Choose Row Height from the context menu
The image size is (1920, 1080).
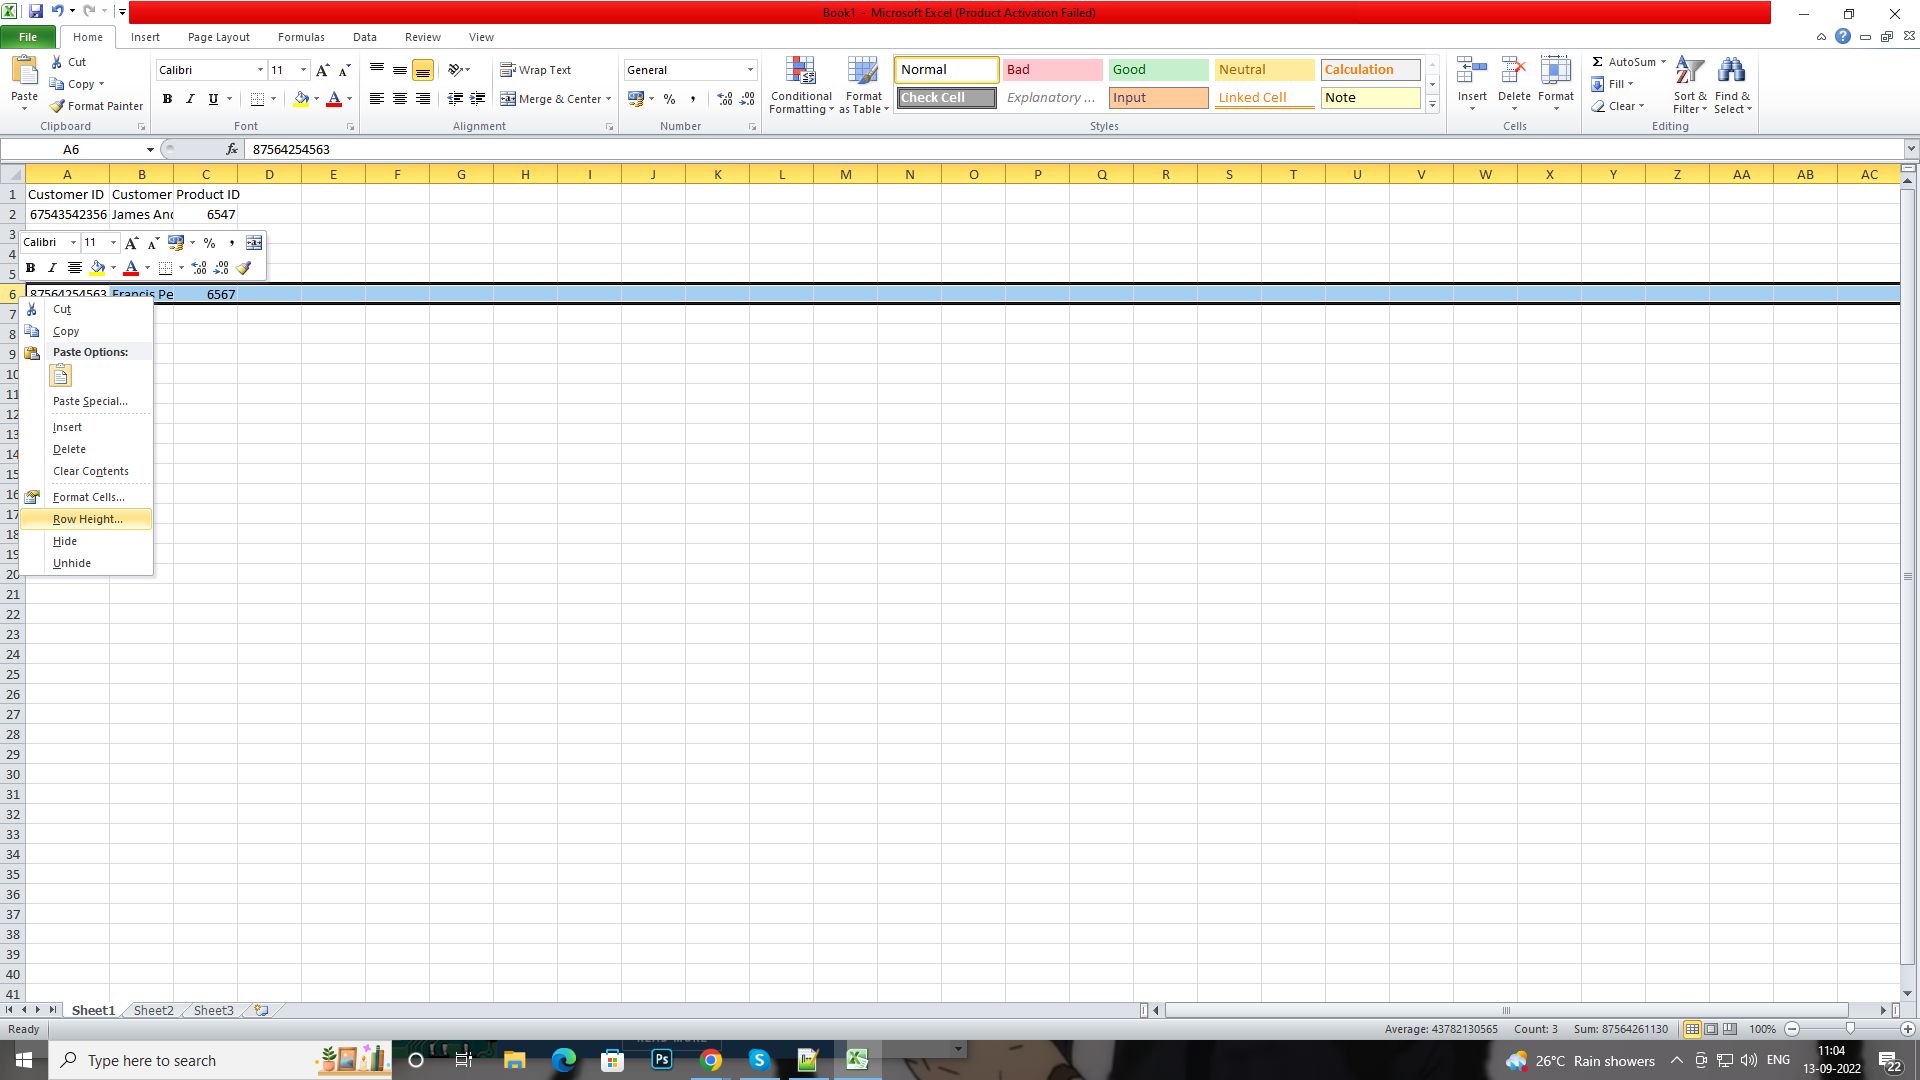85,519
